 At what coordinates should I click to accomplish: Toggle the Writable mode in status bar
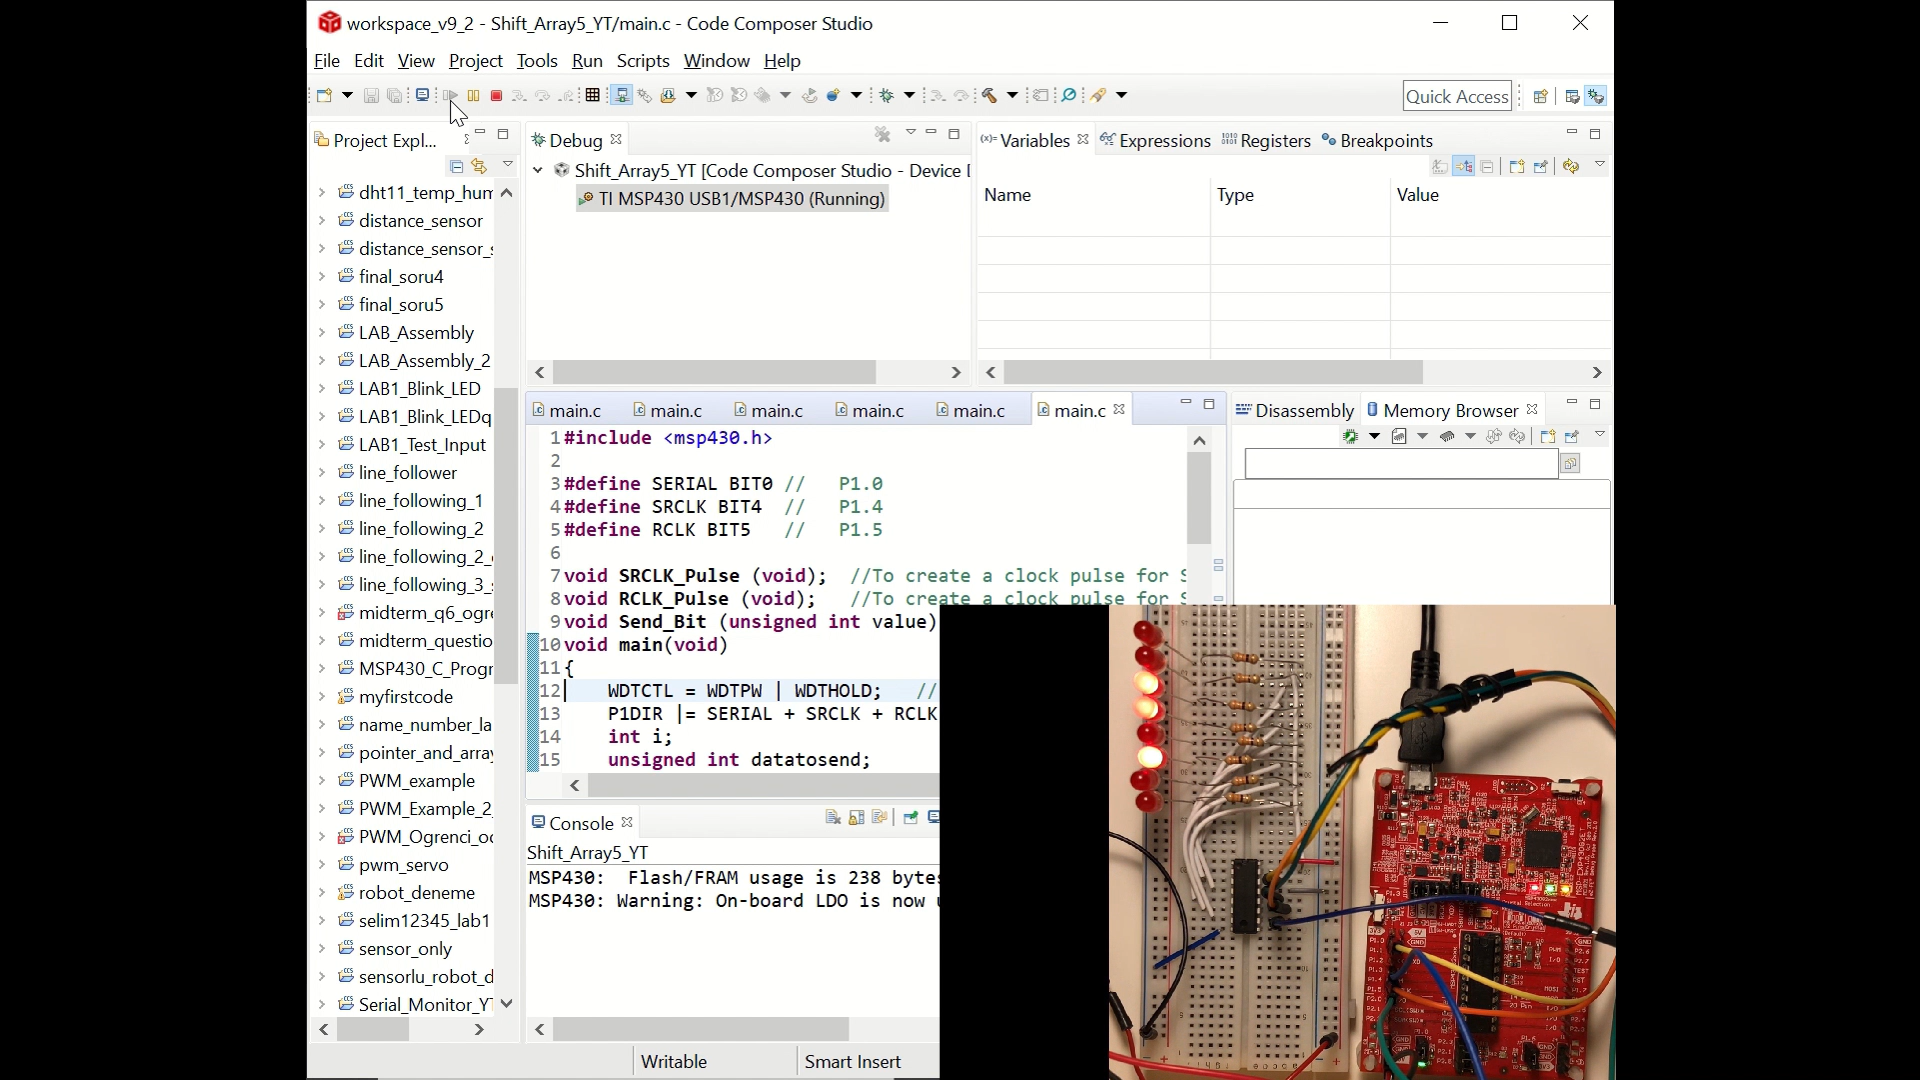click(x=675, y=1062)
